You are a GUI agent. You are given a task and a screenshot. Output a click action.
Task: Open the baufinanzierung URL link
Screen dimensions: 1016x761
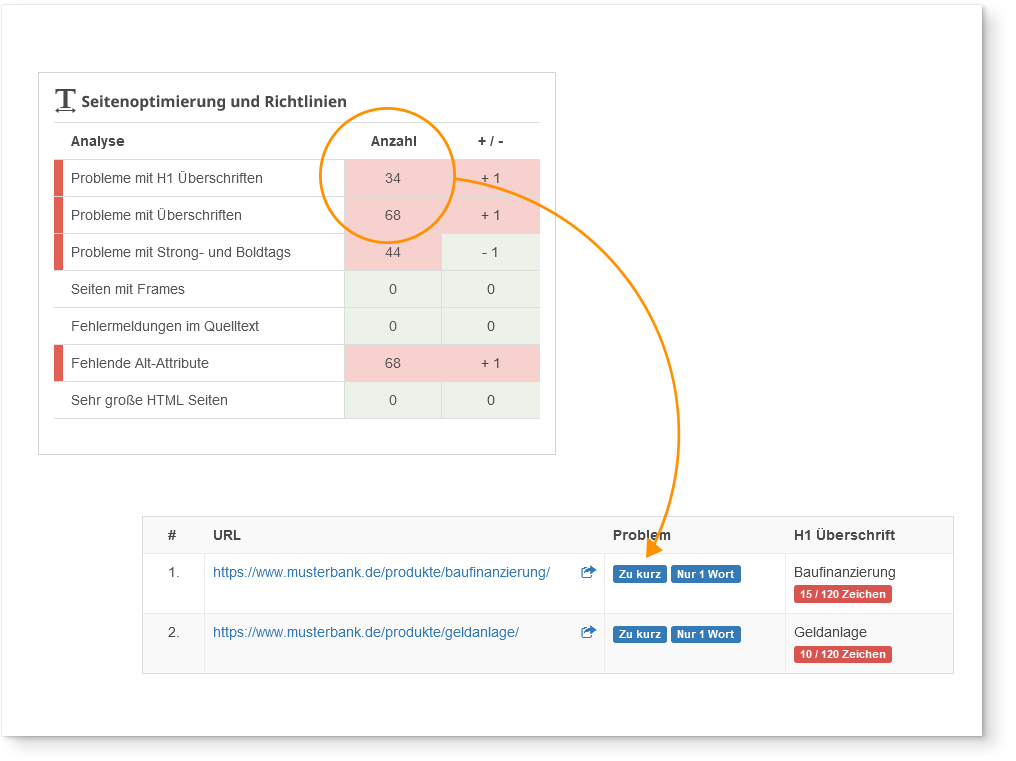click(381, 572)
